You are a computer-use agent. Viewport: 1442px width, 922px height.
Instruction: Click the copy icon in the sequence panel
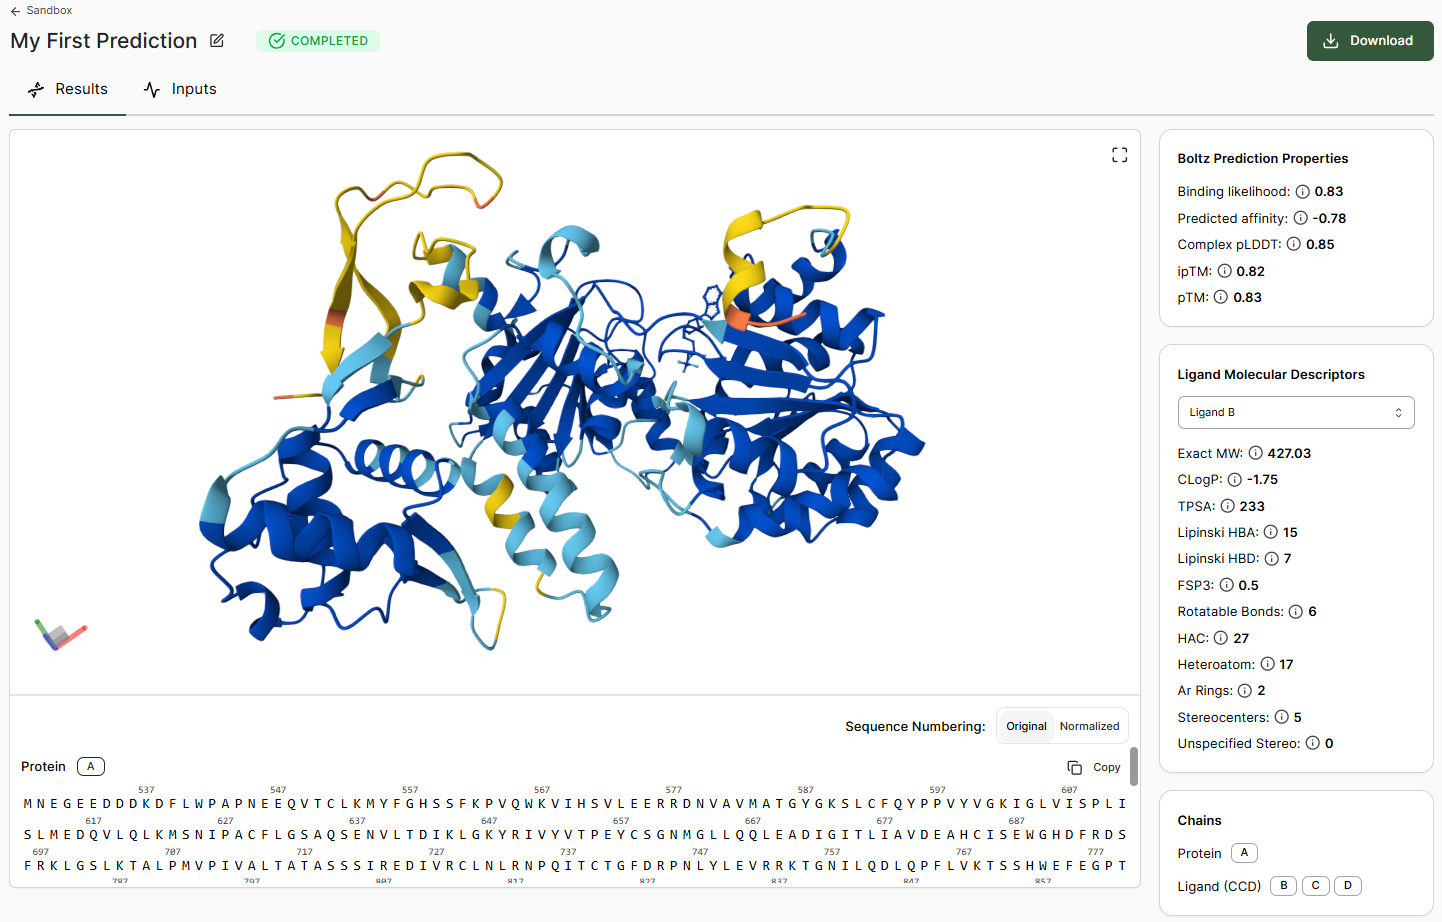tap(1075, 767)
